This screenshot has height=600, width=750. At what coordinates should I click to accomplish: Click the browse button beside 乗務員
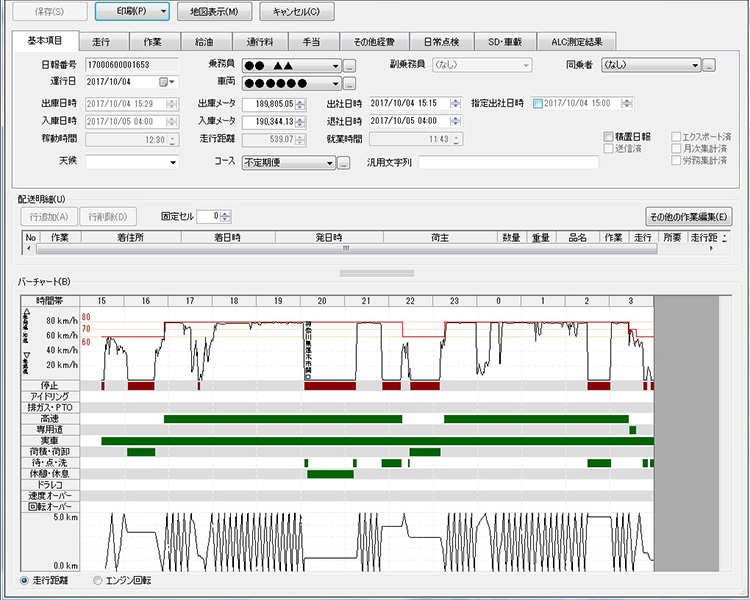pyautogui.click(x=349, y=66)
